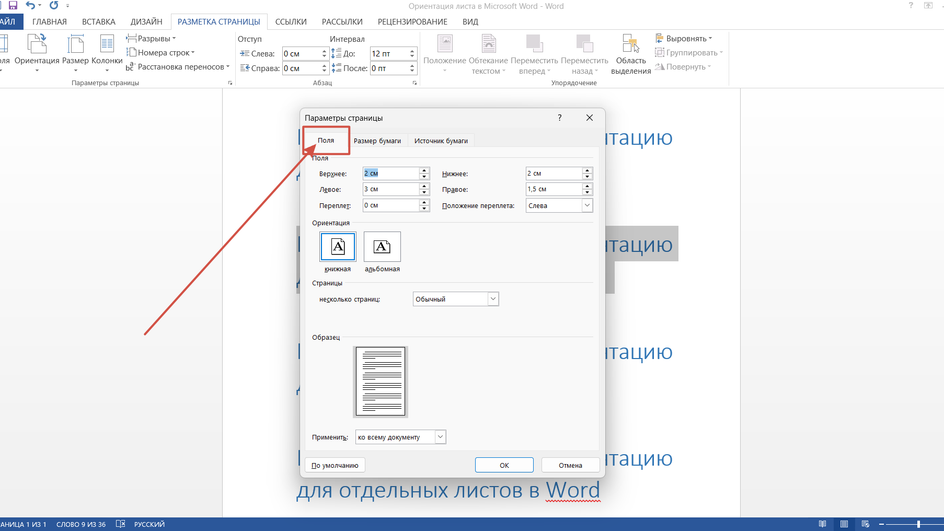This screenshot has width=944, height=531.
Task: Close the Параметры страницы dialog
Action: [589, 117]
